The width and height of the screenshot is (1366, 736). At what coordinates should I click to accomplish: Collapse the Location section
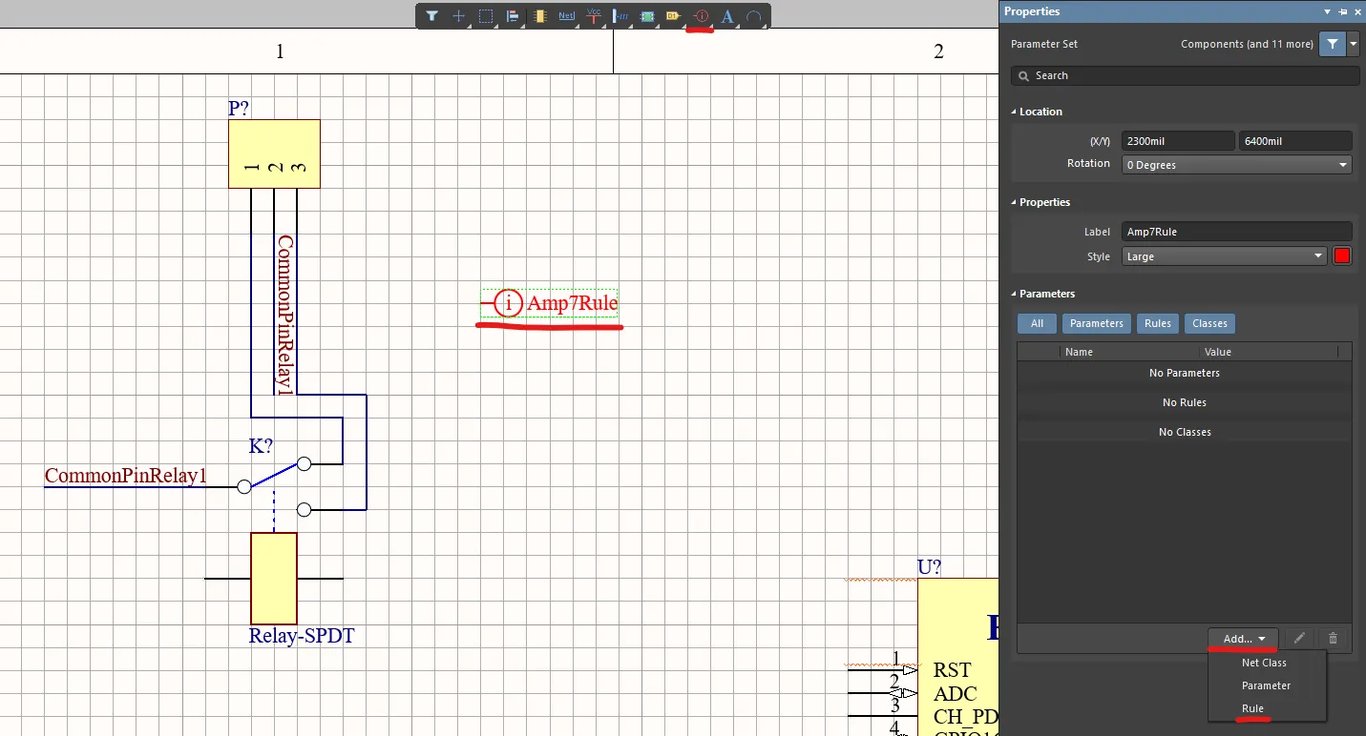[1014, 112]
